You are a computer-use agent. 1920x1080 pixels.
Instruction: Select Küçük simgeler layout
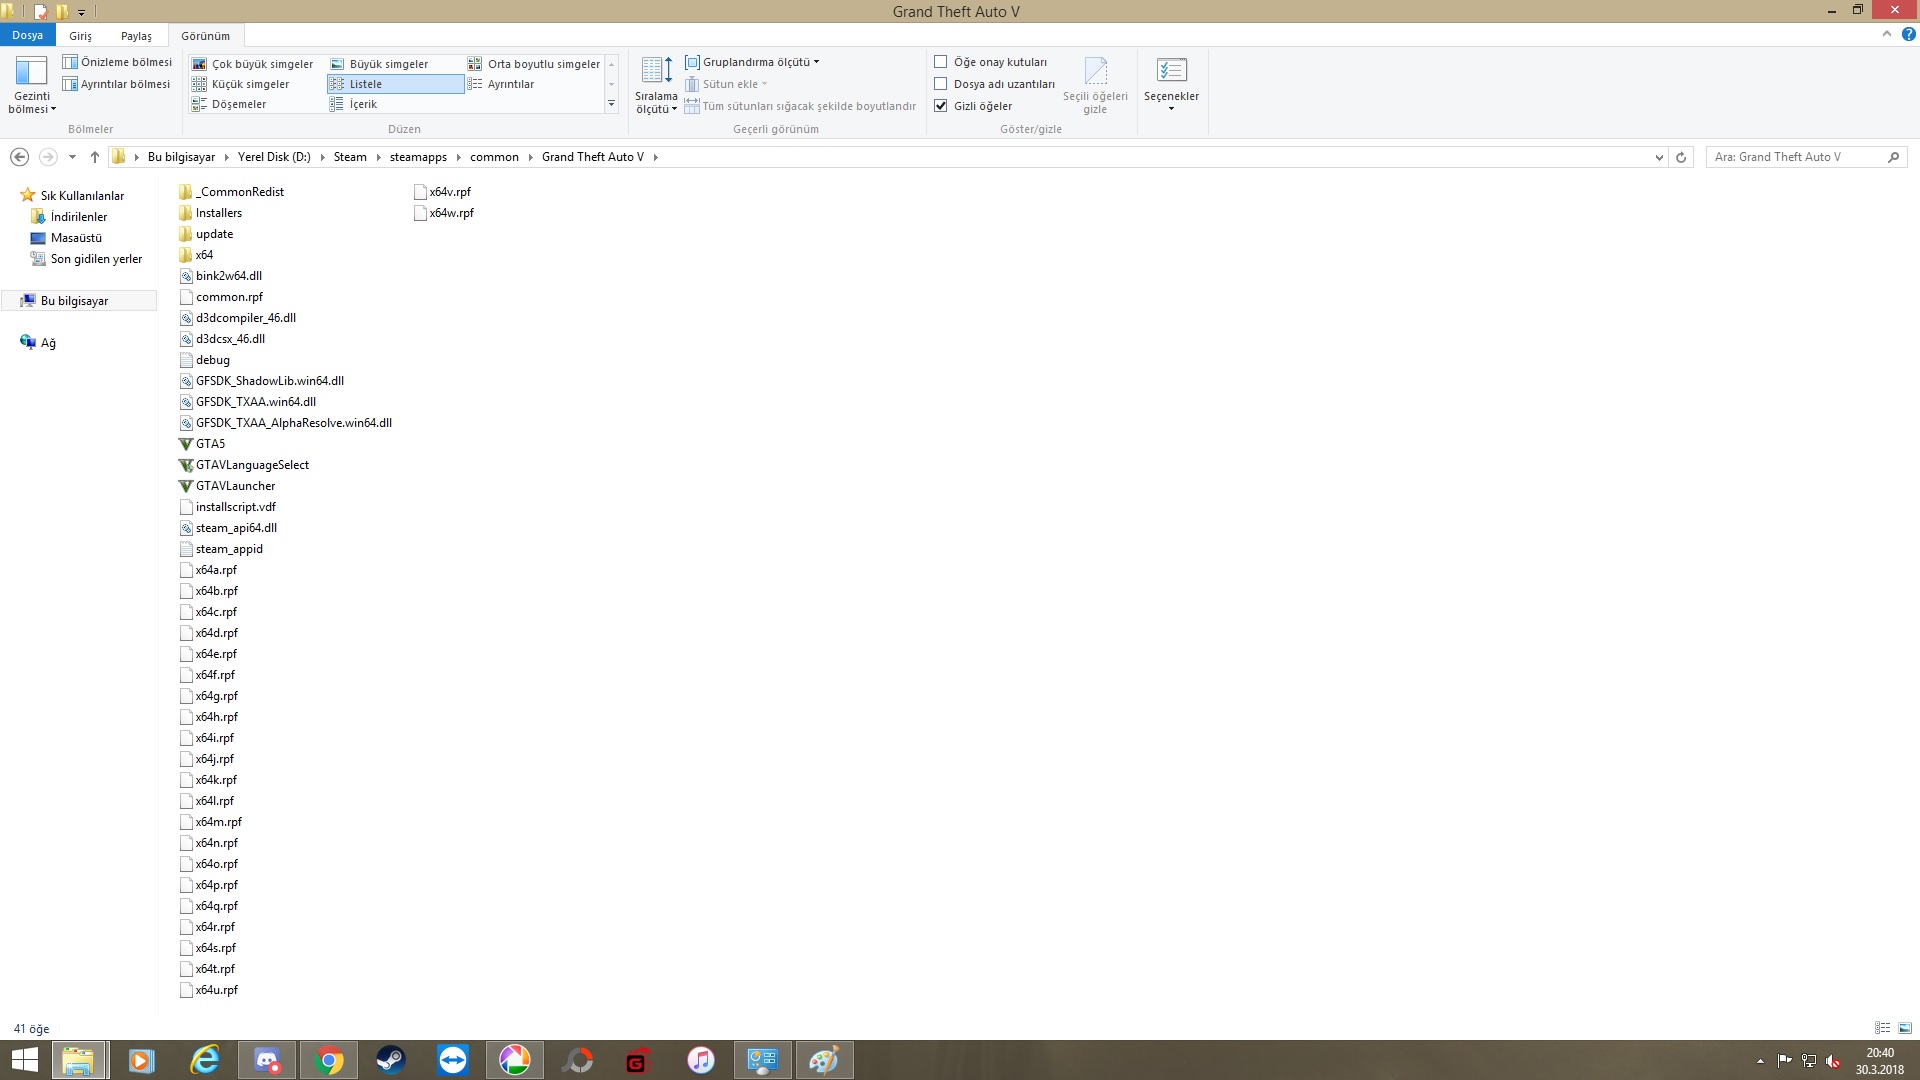pyautogui.click(x=240, y=84)
